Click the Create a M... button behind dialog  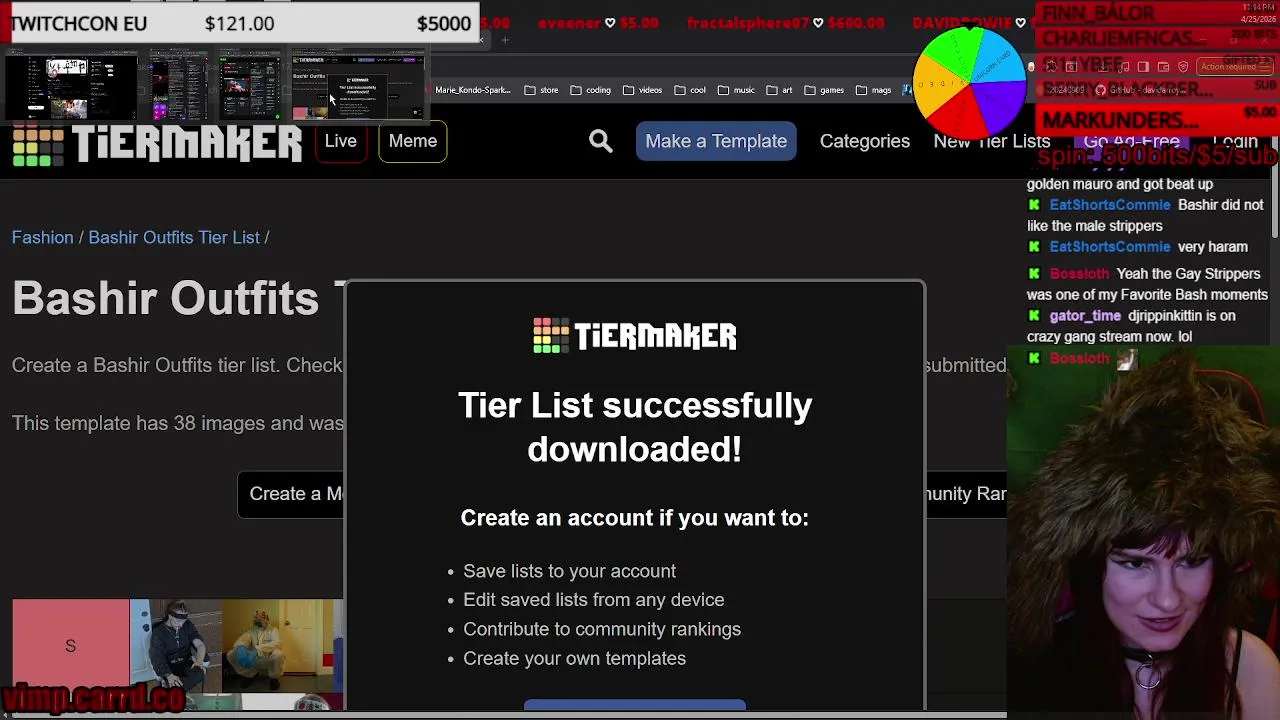(x=291, y=494)
